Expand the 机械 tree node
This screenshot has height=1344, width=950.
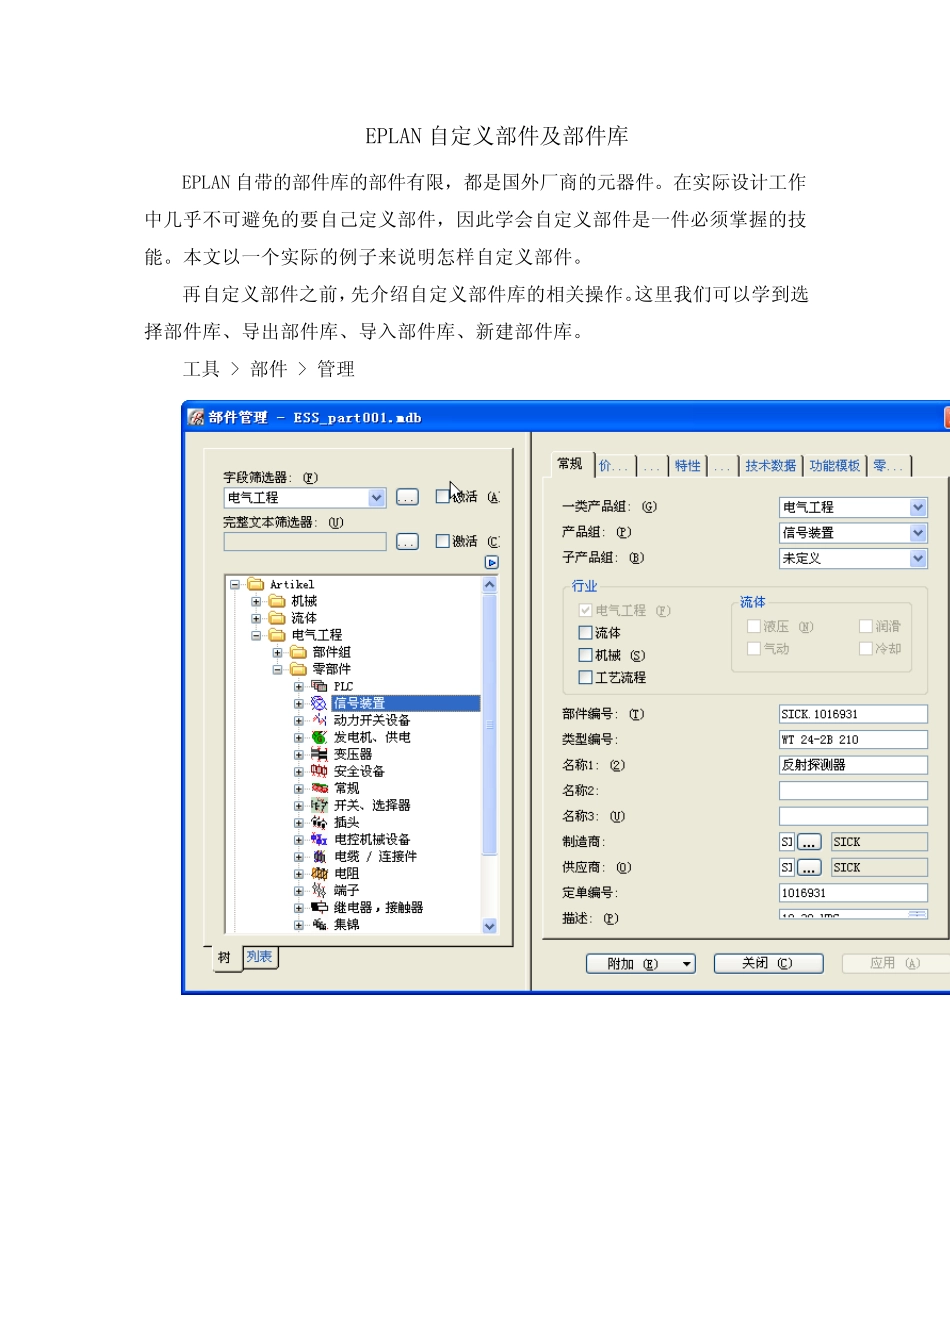point(256,601)
